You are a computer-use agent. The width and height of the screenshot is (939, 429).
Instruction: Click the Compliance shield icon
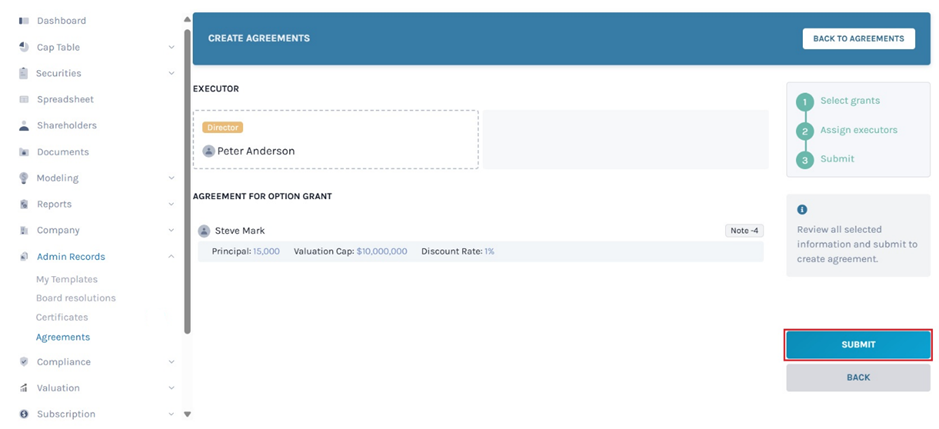24,362
